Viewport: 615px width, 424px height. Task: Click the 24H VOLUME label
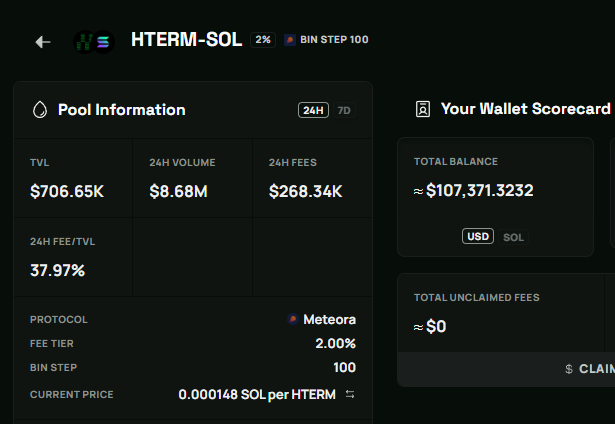click(x=182, y=162)
